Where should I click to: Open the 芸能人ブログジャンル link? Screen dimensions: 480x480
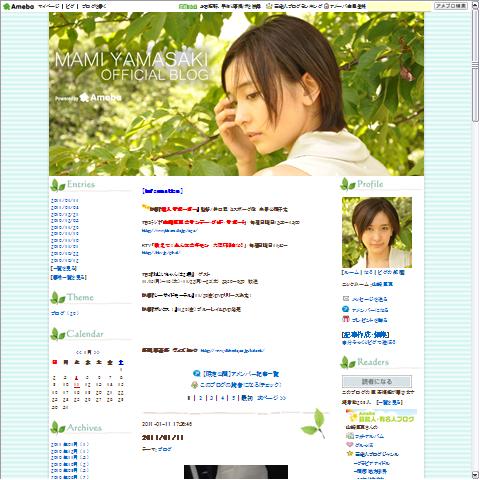point(376,454)
